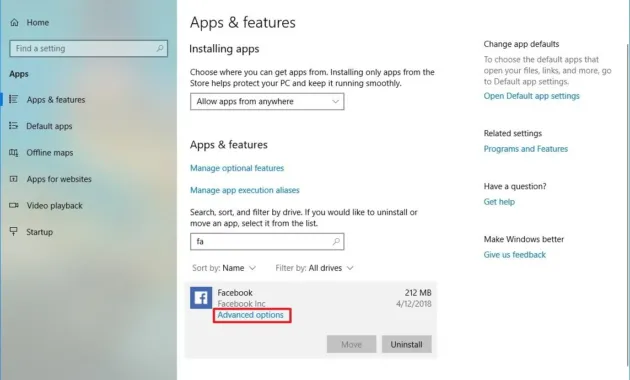
Task: Click the Startup icon
Action: tap(14, 231)
